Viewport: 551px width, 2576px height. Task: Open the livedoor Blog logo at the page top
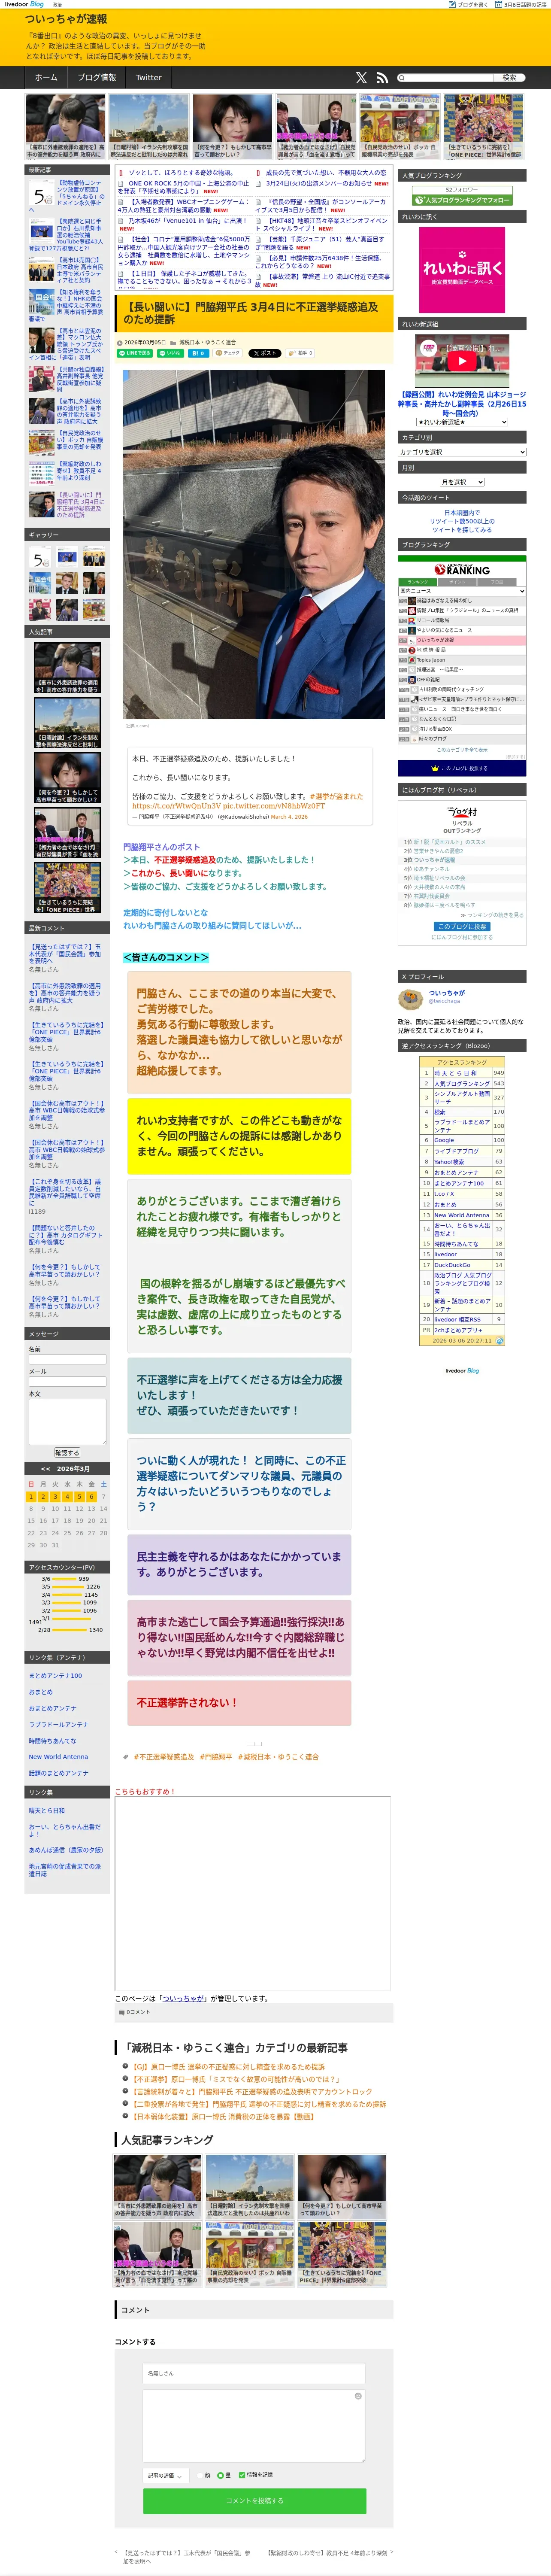(x=24, y=4)
